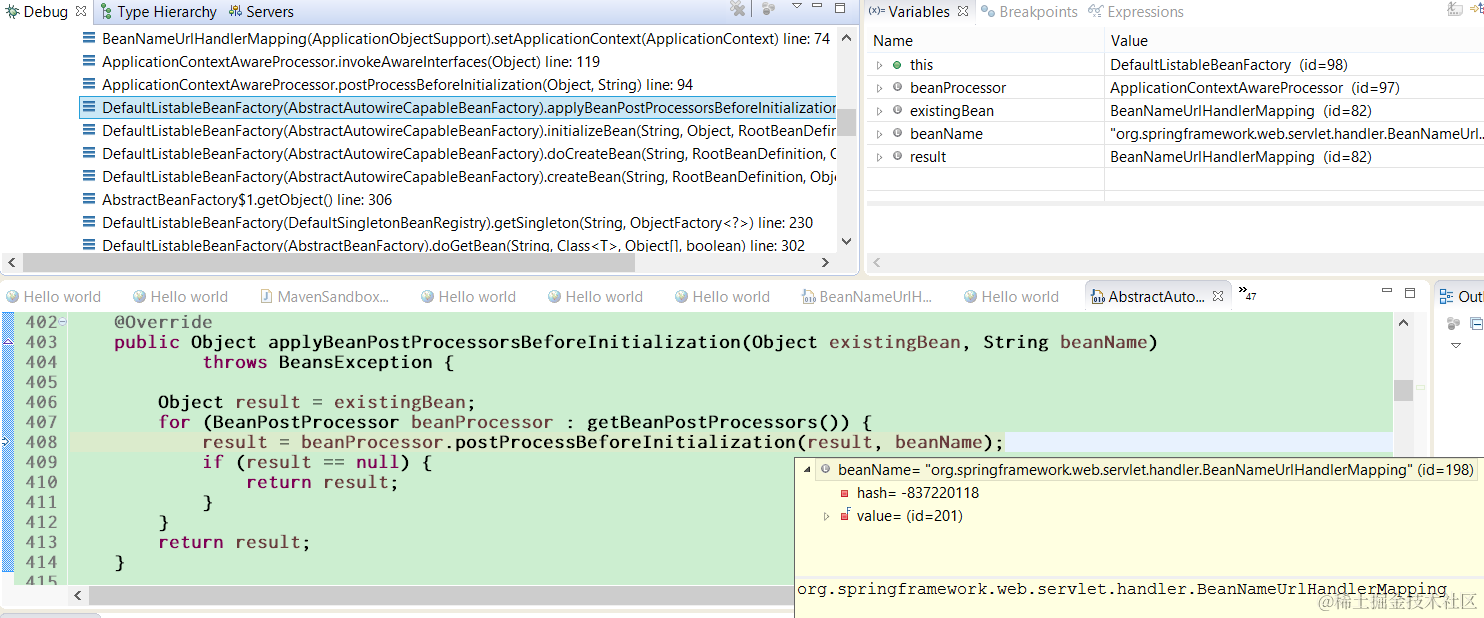1484x618 pixels.
Task: Click red field icon beside hash in popup
Action: (x=844, y=493)
